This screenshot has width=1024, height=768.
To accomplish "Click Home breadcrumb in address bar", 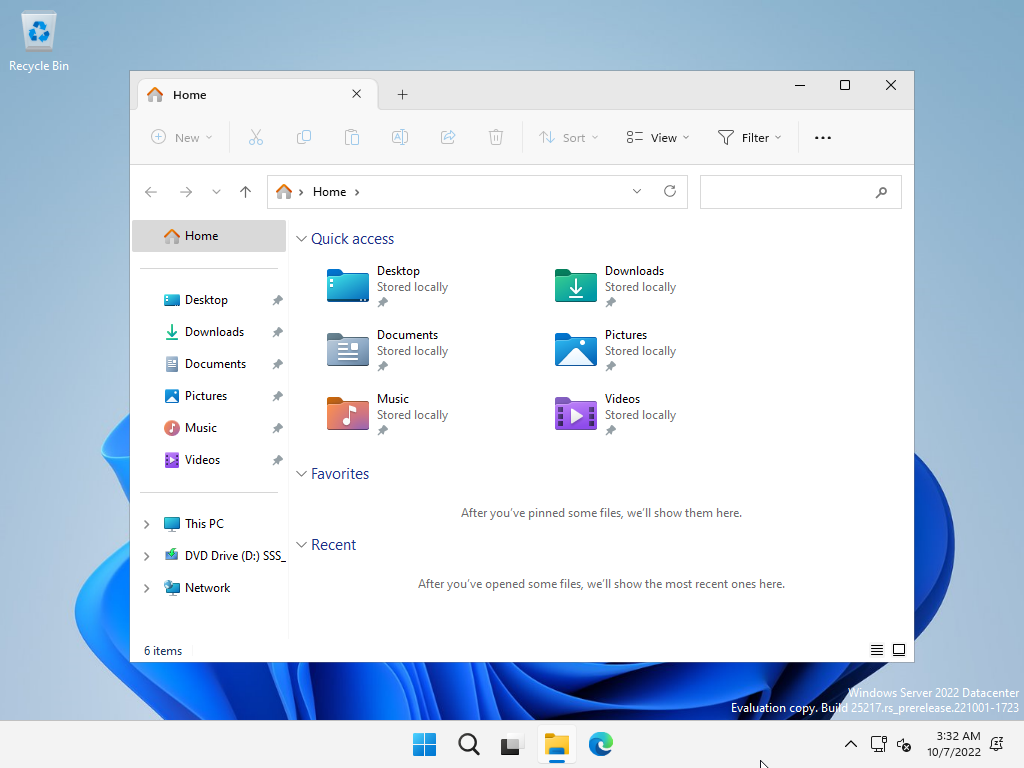I will click(x=329, y=192).
